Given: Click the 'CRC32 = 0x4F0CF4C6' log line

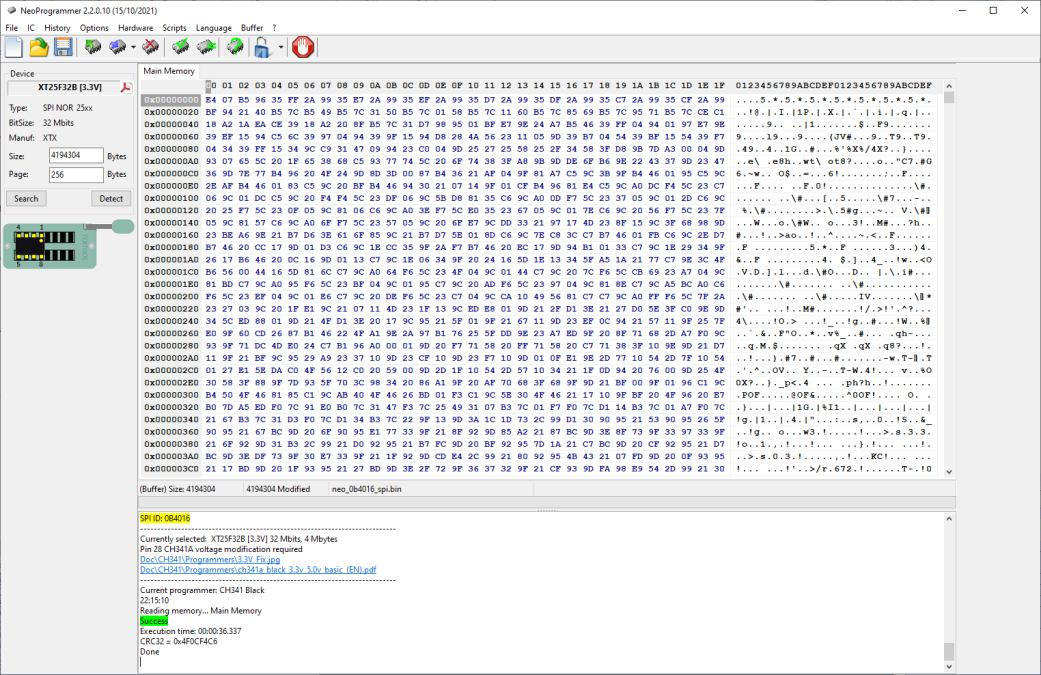Looking at the screenshot, I should coord(179,642).
